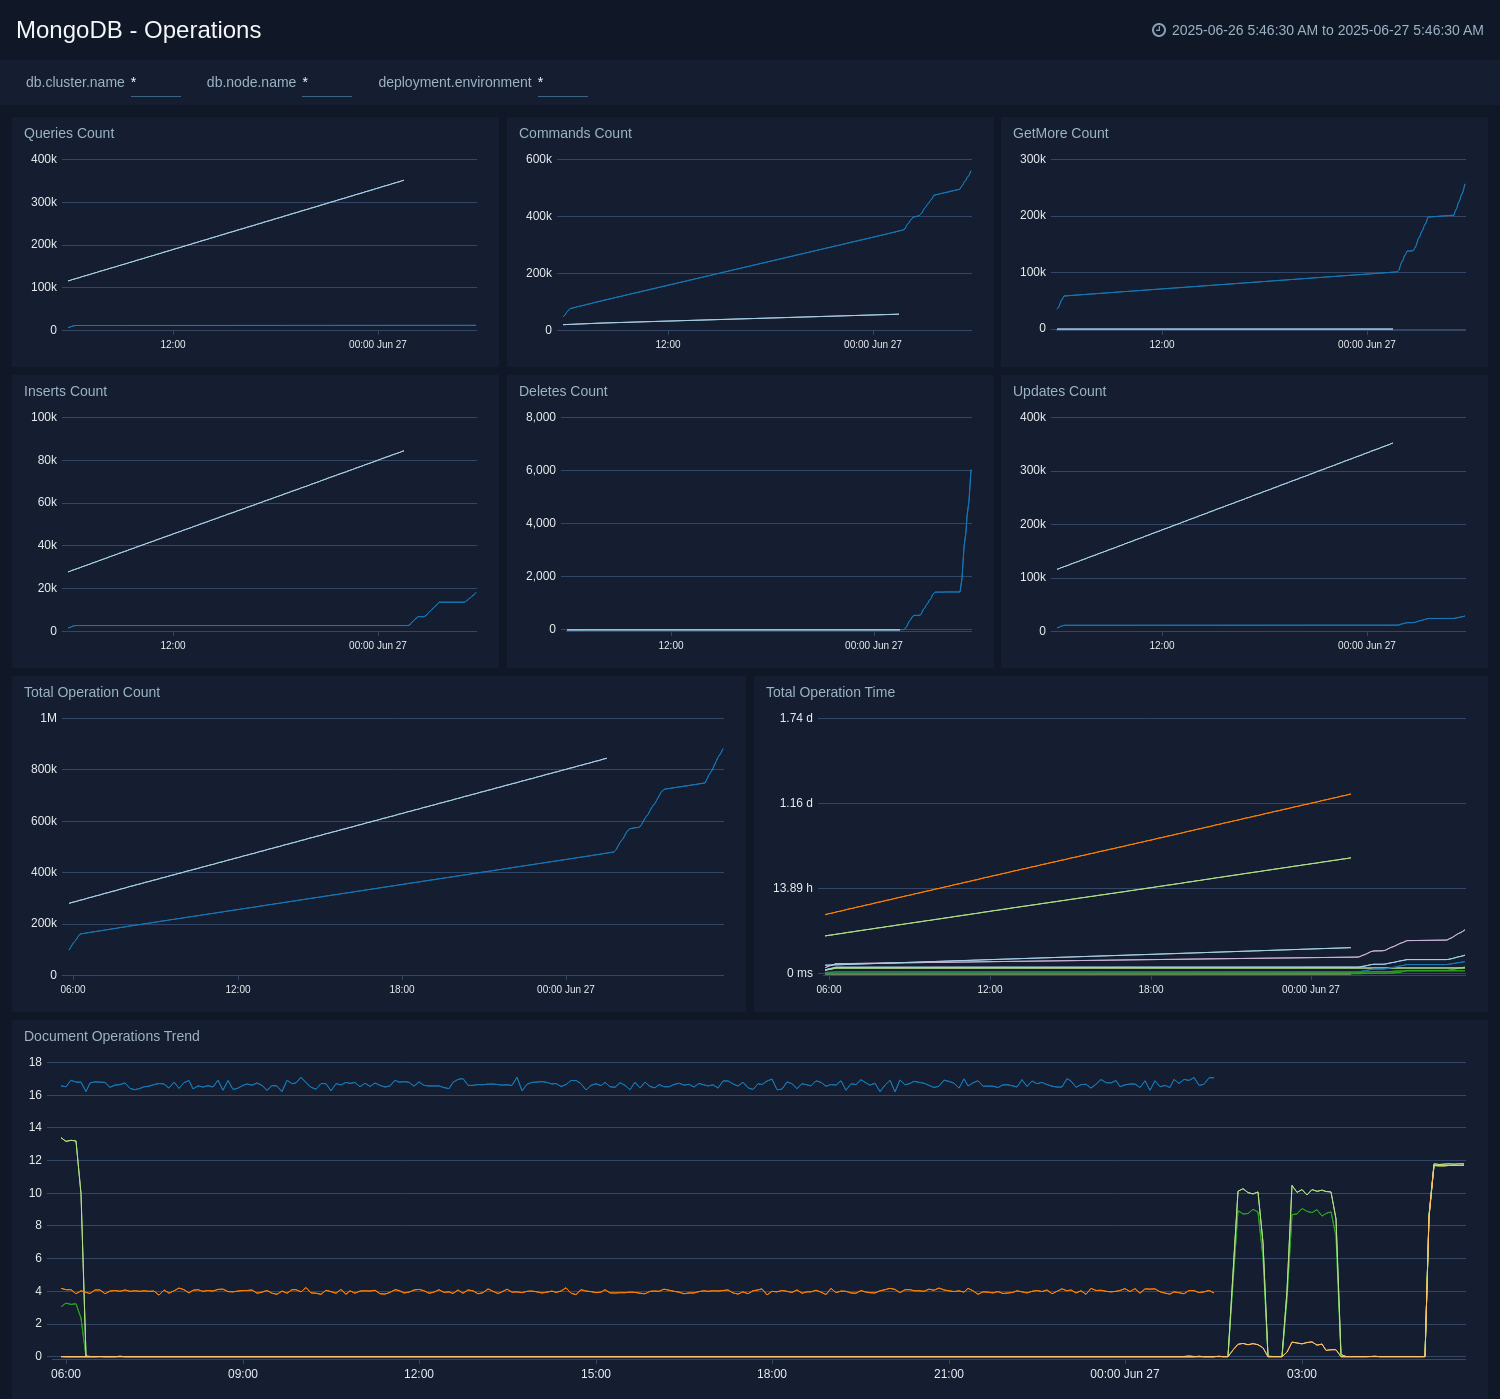The height and width of the screenshot is (1399, 1500).
Task: Select the Commands Count panel title
Action: point(575,133)
